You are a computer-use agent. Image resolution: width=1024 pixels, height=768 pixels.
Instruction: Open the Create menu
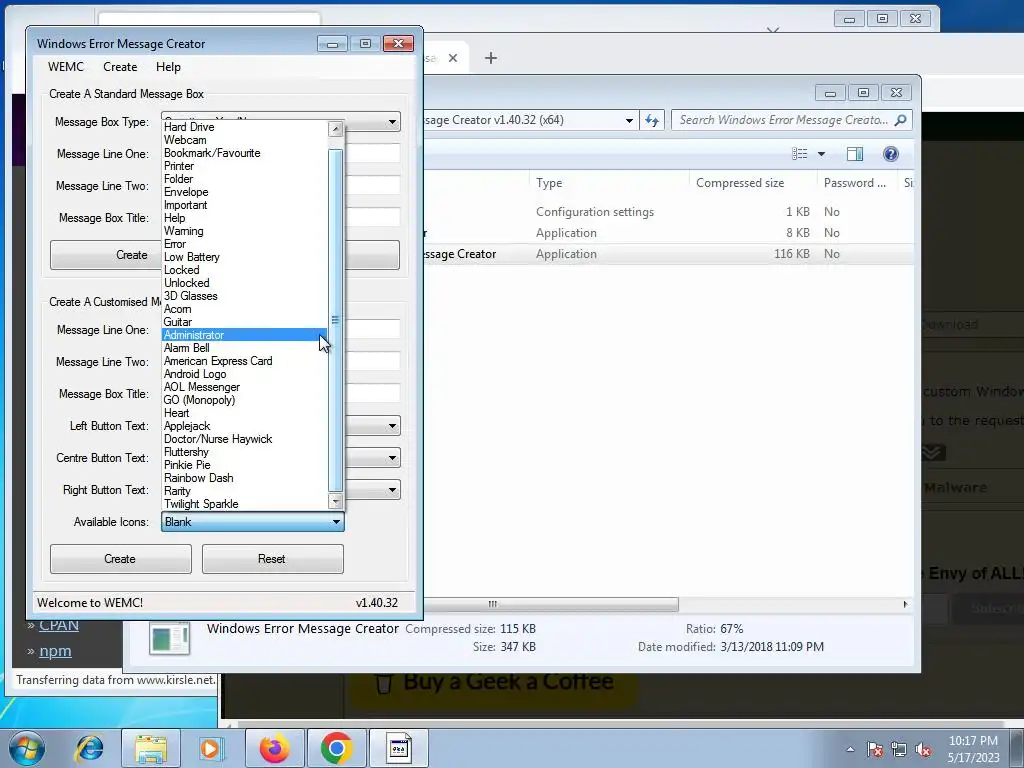pos(120,67)
